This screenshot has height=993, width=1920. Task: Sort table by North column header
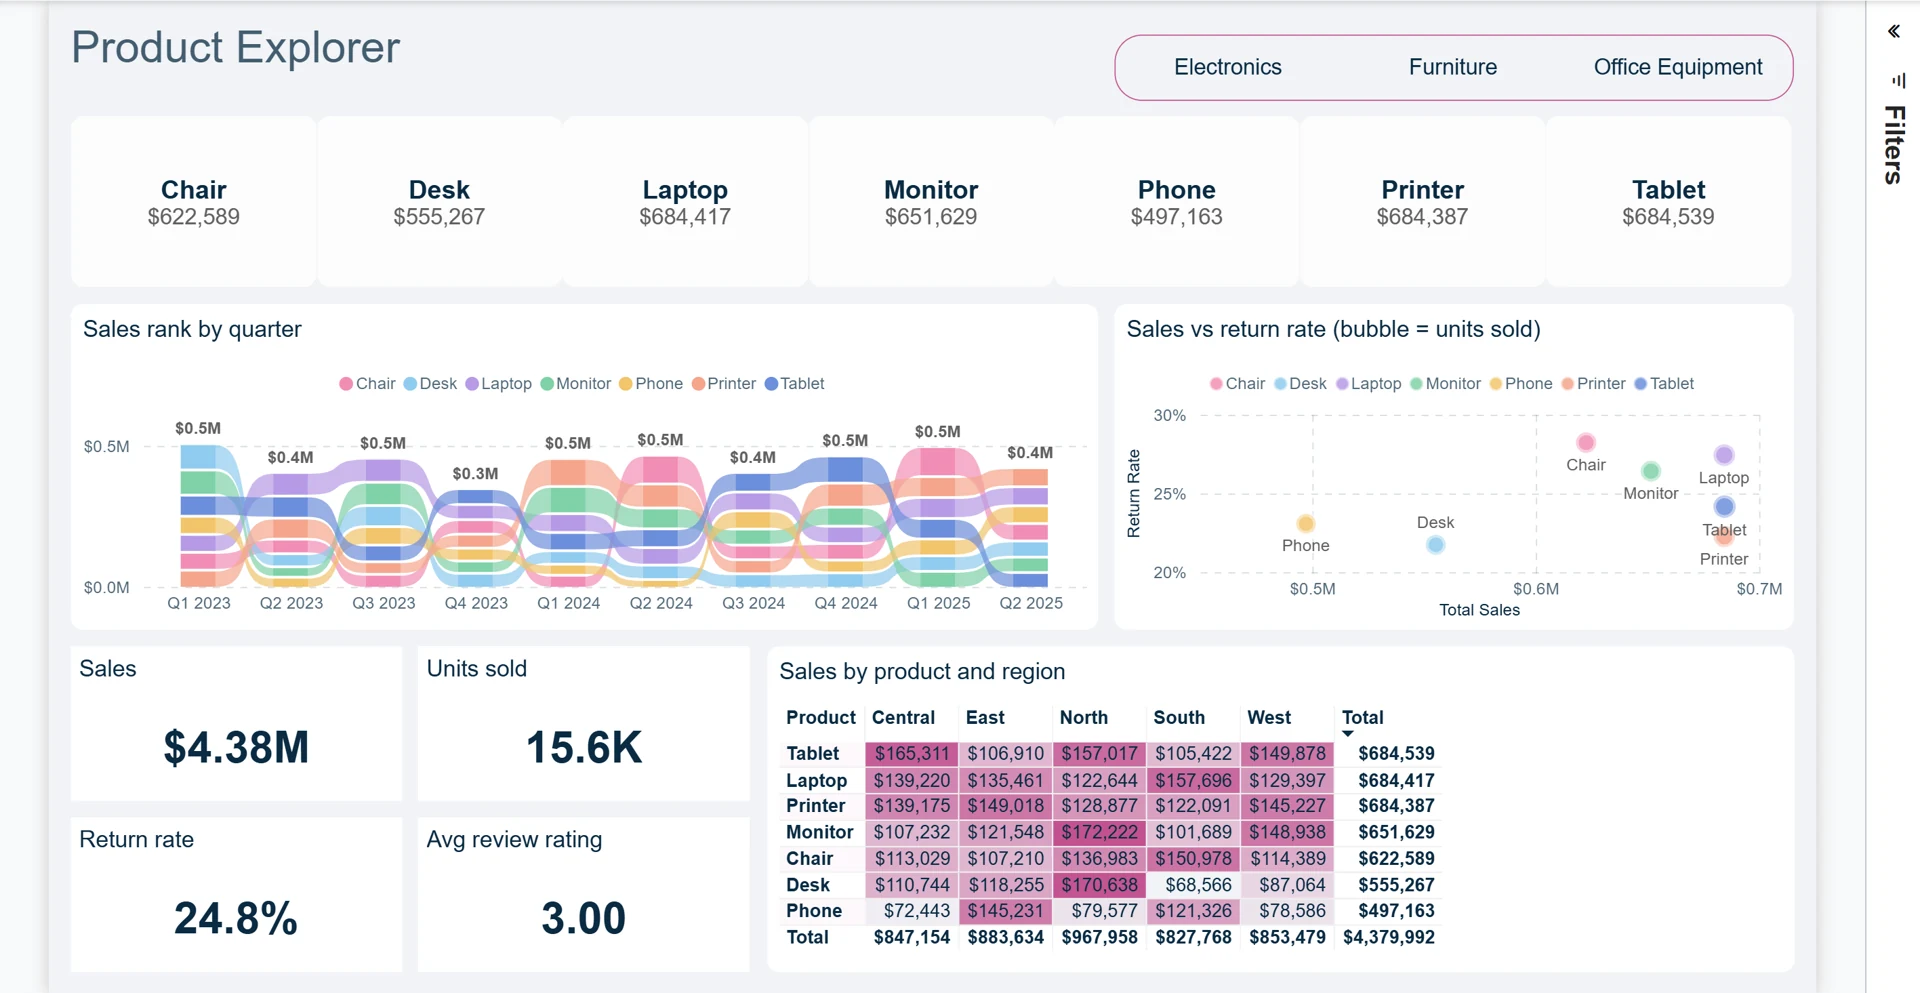pos(1084,718)
